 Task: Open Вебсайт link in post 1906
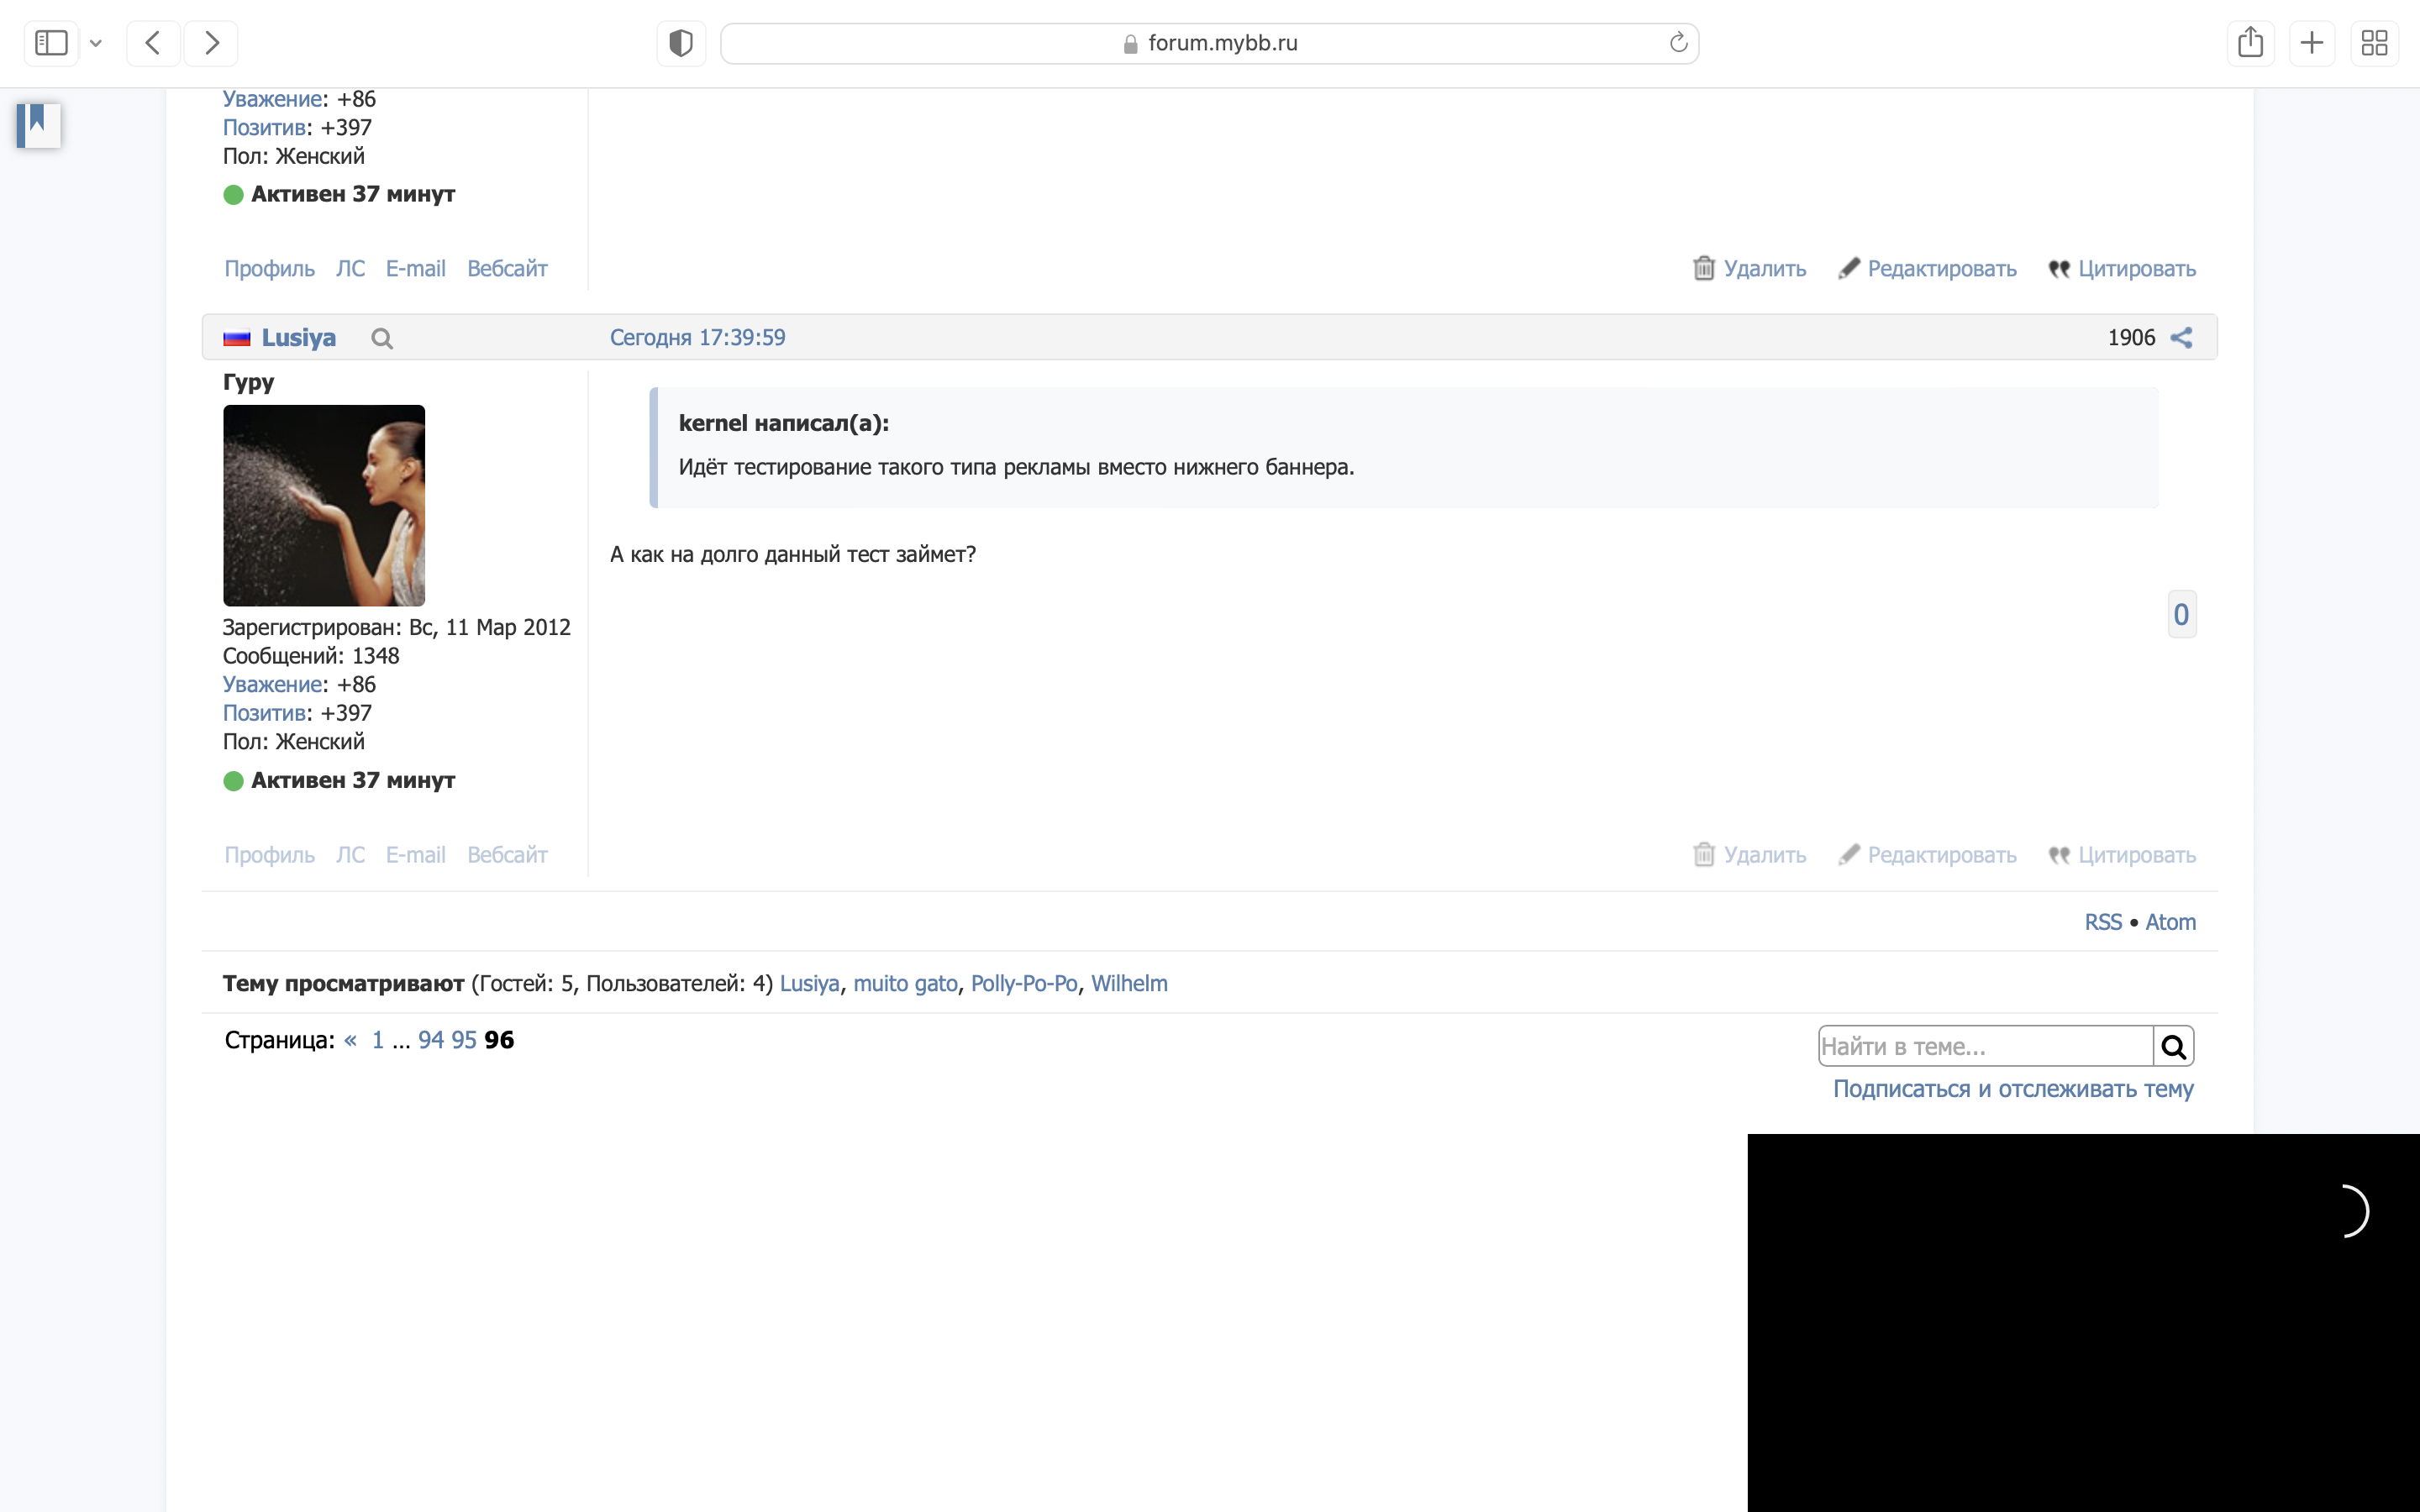(507, 855)
